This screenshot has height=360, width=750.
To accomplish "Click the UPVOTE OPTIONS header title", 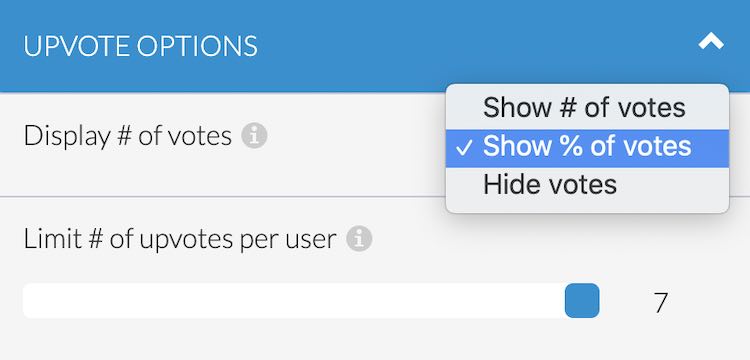I will [140, 46].
